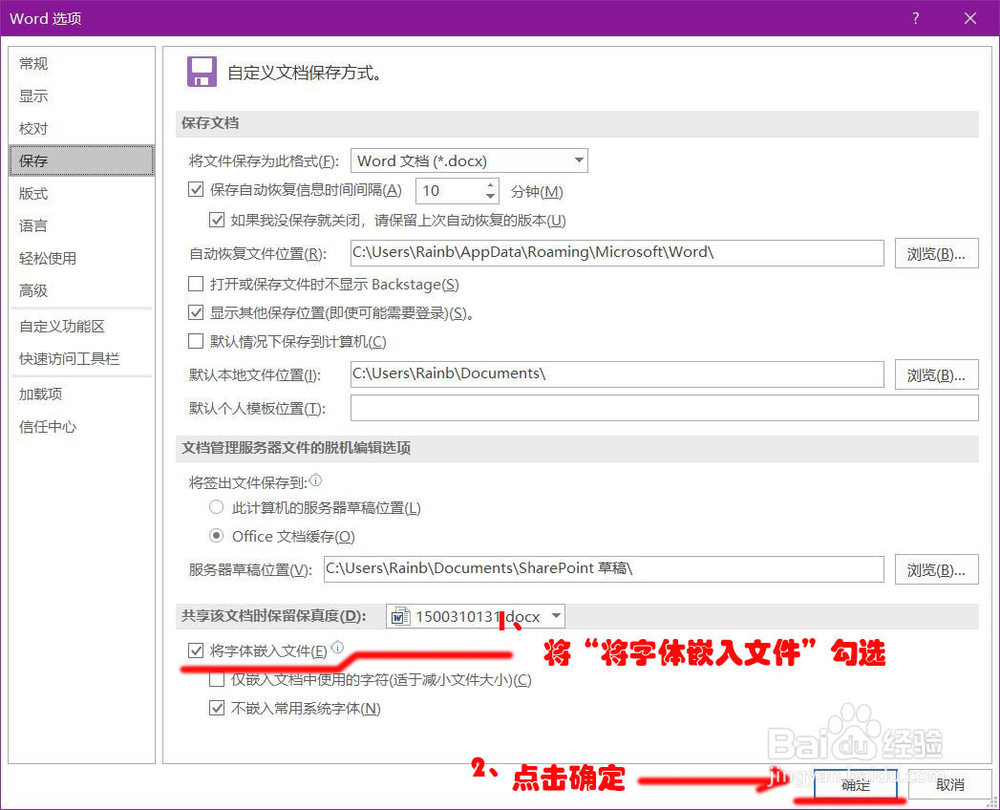
Task: Open the dialog Help question mark
Action: [915, 18]
